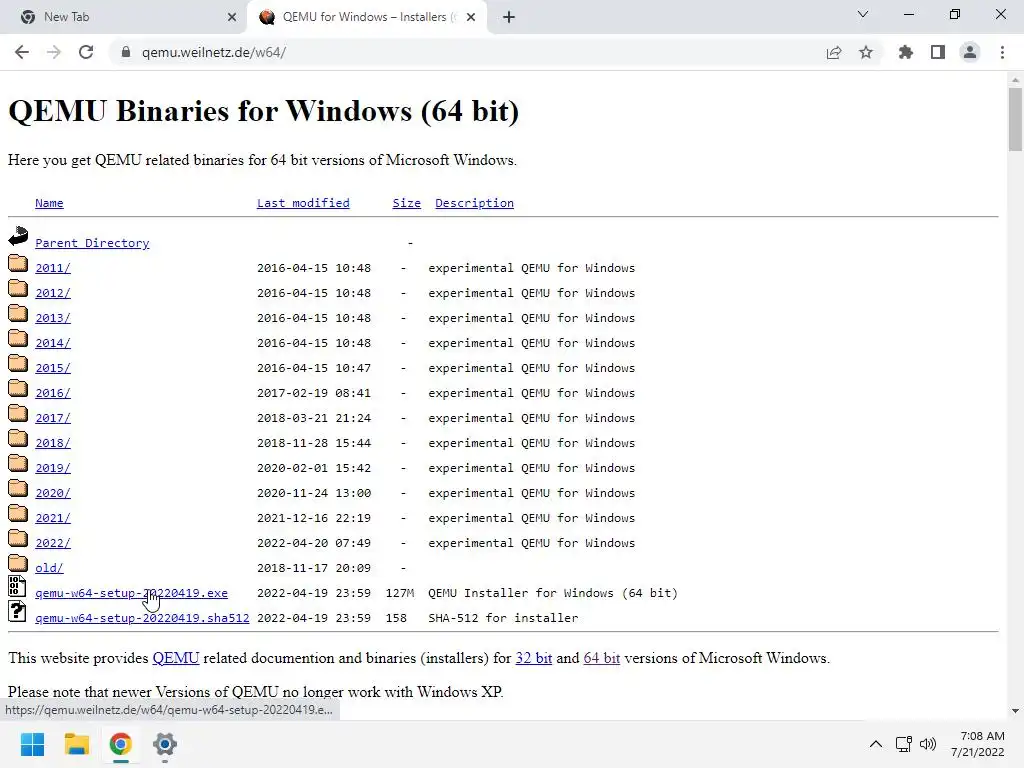This screenshot has height=768, width=1024.
Task: Click '127M' size of installer
Action: 400,593
